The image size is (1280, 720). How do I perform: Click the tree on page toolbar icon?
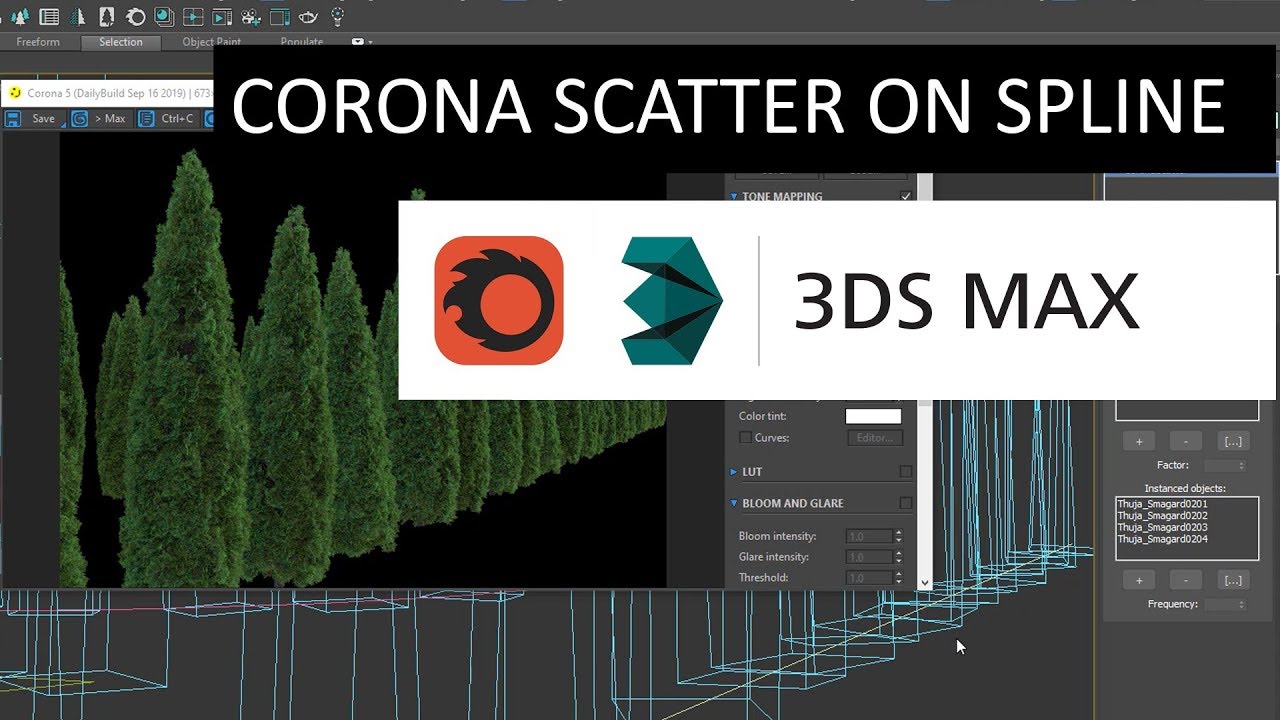(106, 16)
